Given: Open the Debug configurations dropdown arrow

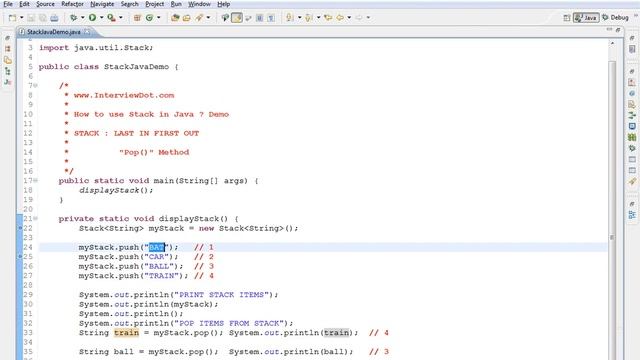Looking at the screenshot, I should pos(82,18).
